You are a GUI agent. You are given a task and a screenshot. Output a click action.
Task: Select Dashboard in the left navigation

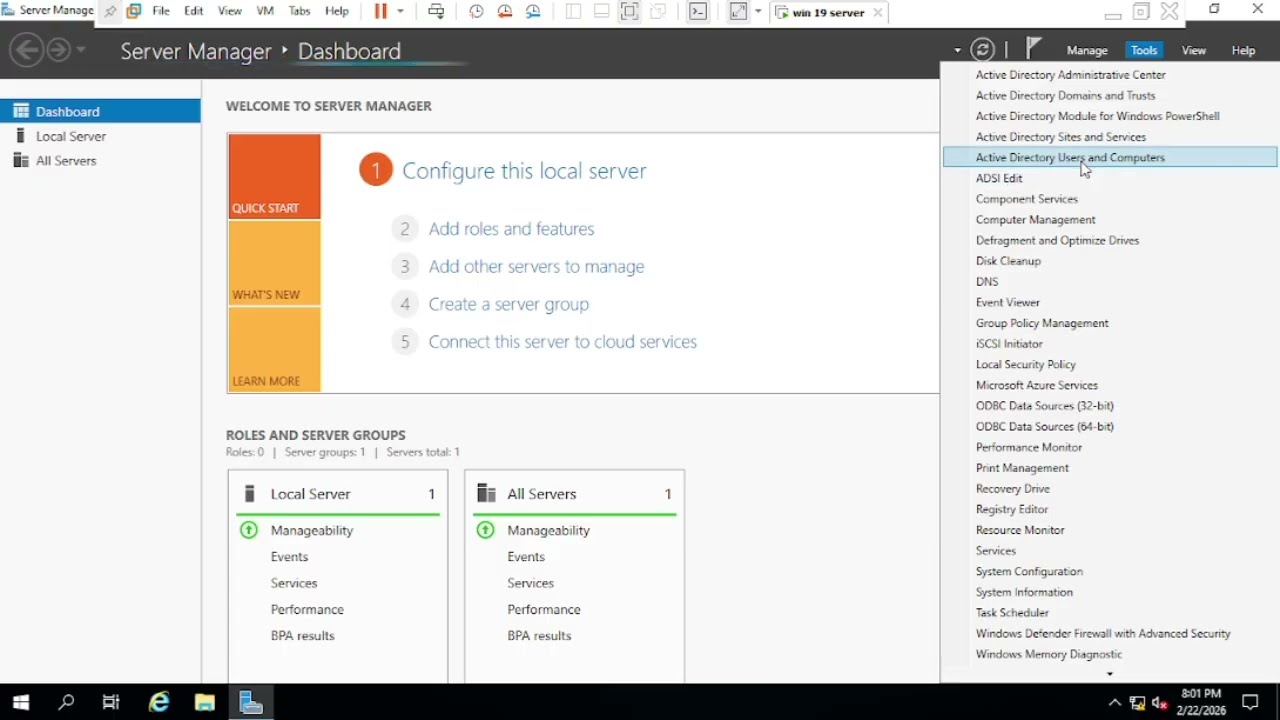tap(100, 111)
